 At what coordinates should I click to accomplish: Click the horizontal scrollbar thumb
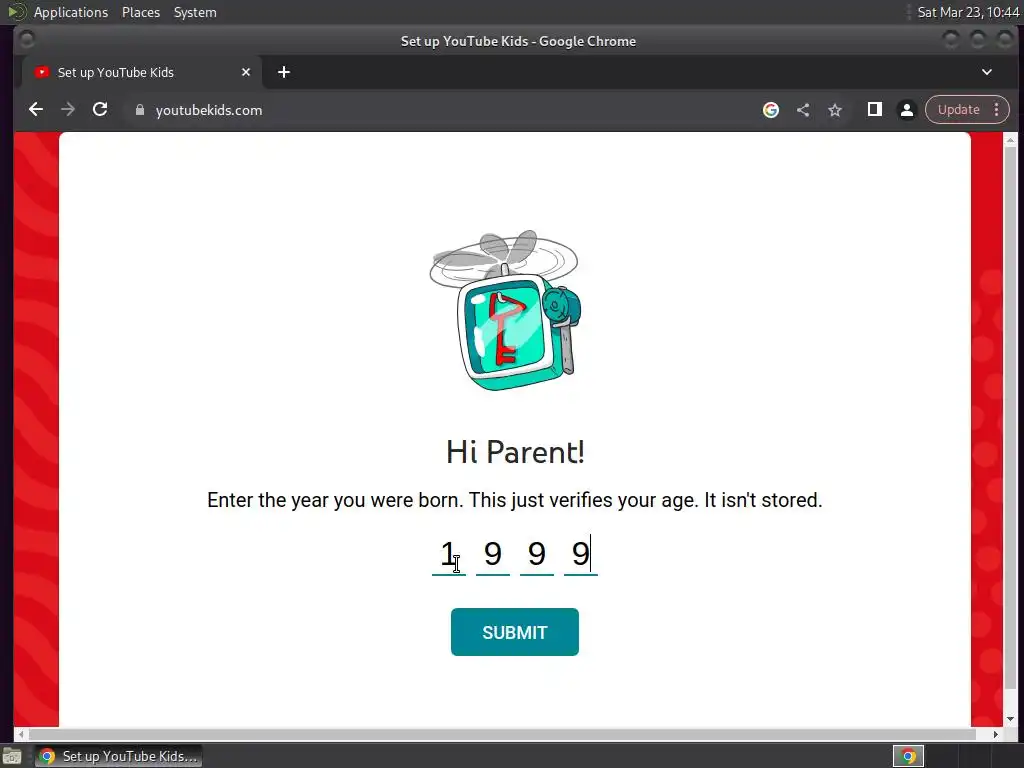point(502,734)
